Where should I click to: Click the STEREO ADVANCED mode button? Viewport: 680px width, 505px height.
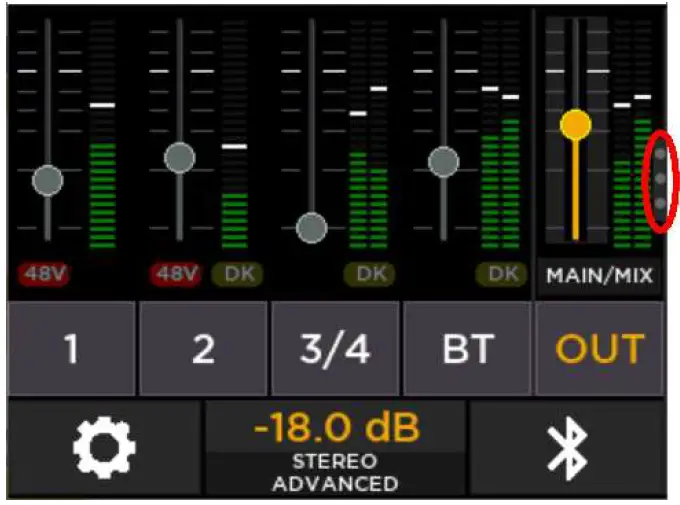tap(335, 473)
